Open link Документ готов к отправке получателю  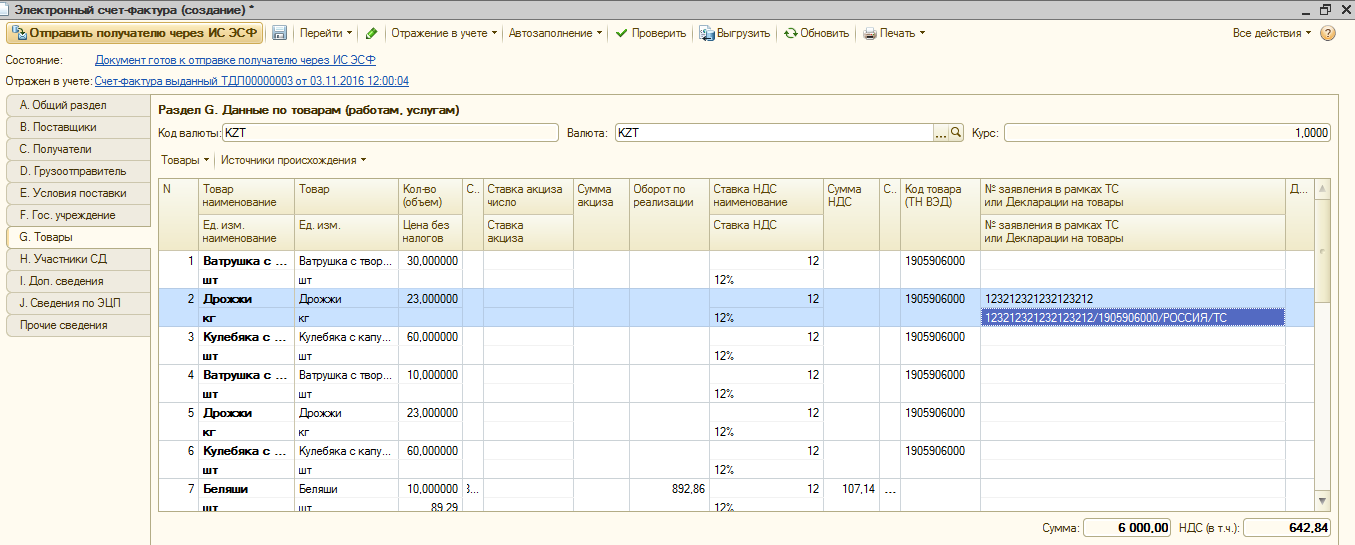[x=235, y=60]
